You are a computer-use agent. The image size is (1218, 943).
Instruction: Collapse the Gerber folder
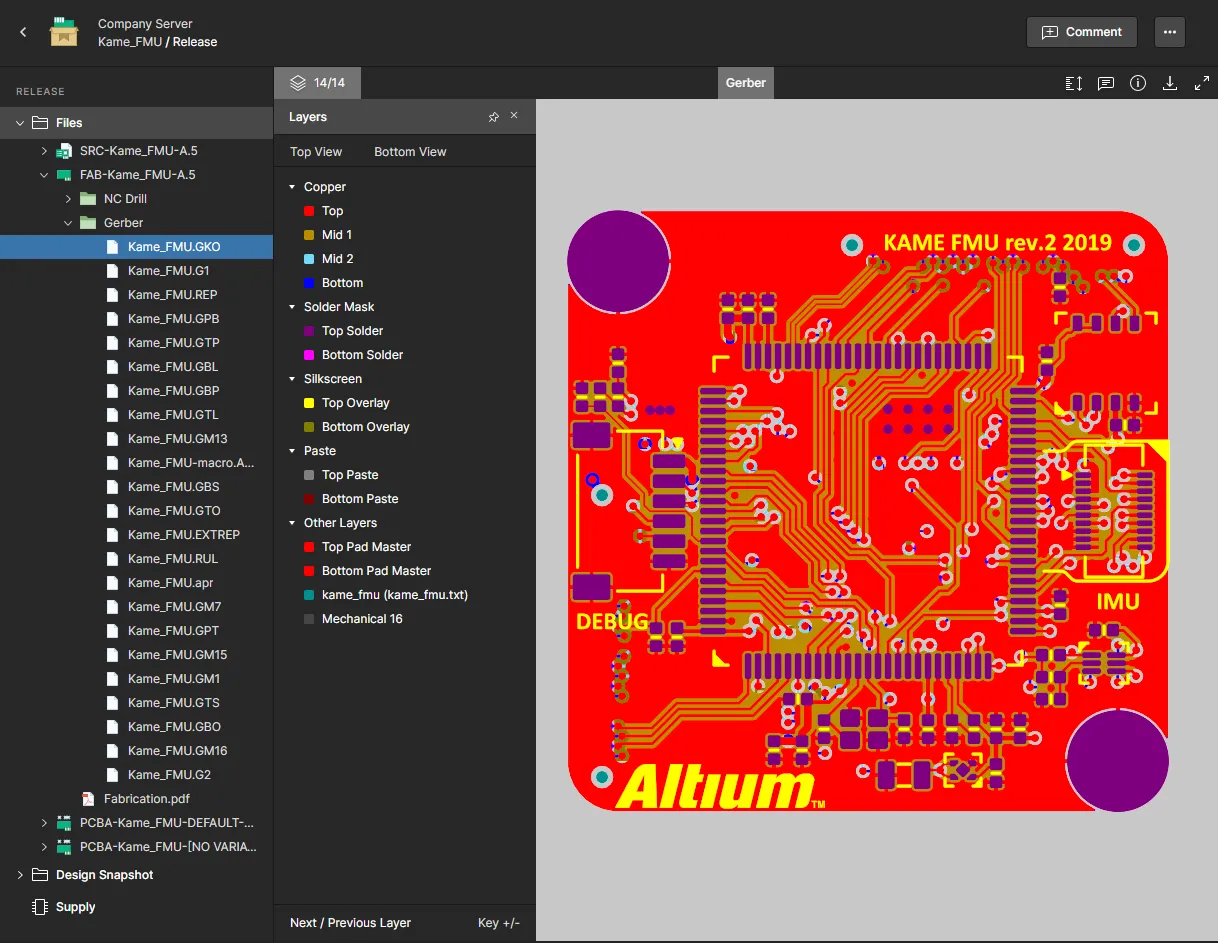68,223
